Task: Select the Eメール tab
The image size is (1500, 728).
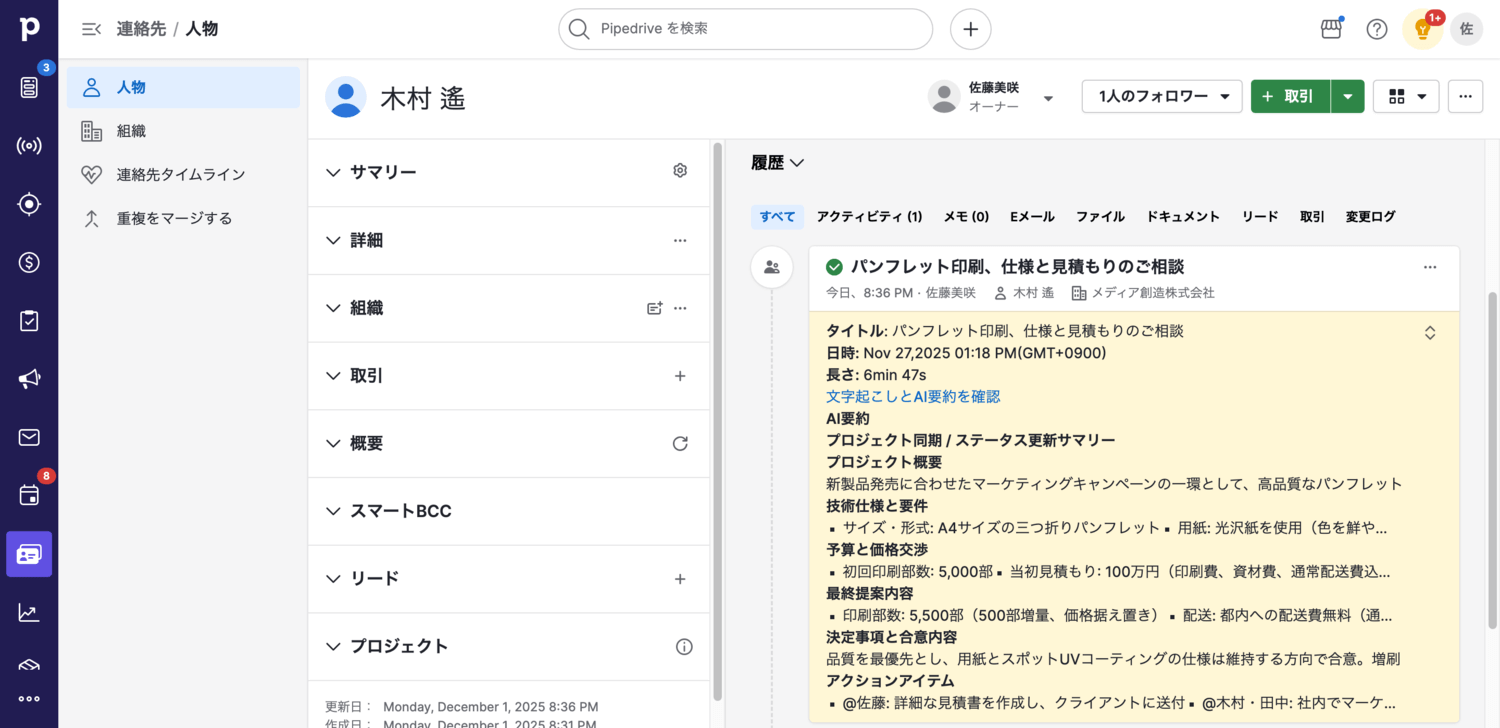Action: pos(1032,216)
